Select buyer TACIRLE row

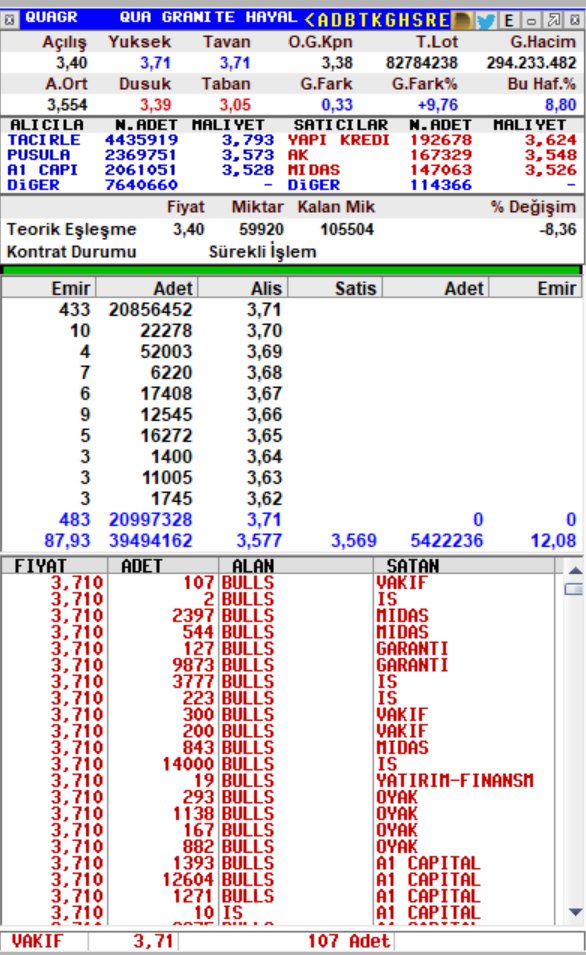point(141,140)
